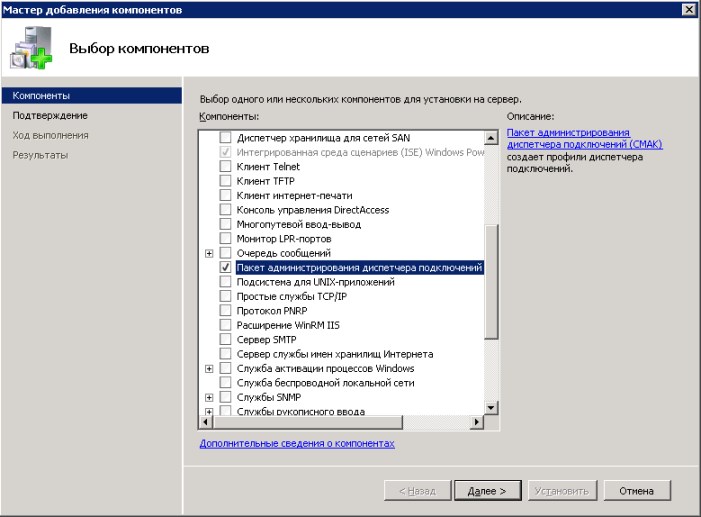The height and width of the screenshot is (517, 701).
Task: Select Клиент Telnet row text
Action: (268, 166)
